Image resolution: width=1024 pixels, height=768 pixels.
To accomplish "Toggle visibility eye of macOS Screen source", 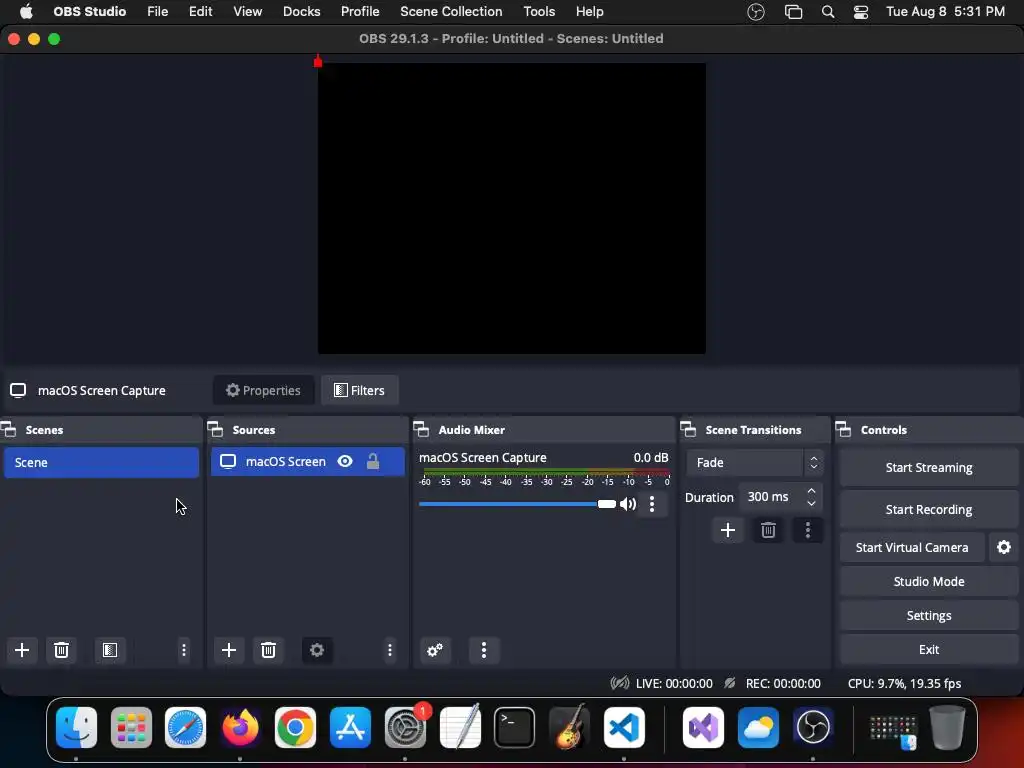I will 345,462.
